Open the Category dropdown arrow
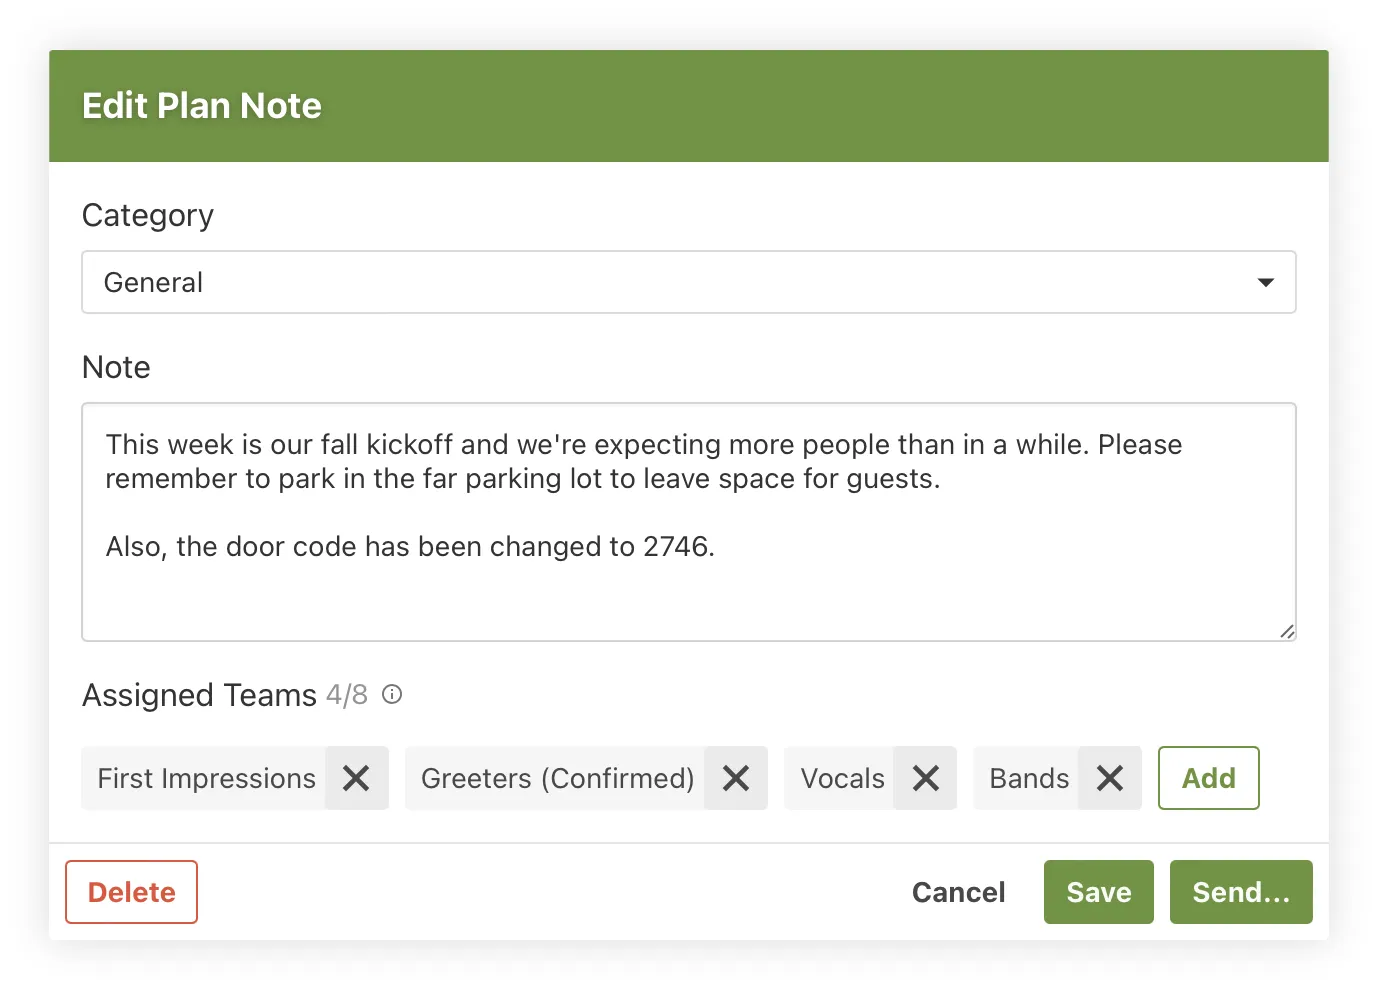 (1265, 282)
